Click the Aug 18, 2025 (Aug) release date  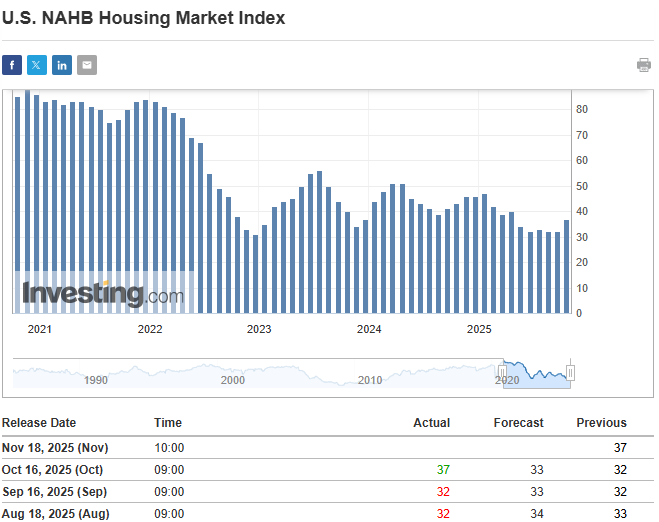pyautogui.click(x=54, y=514)
